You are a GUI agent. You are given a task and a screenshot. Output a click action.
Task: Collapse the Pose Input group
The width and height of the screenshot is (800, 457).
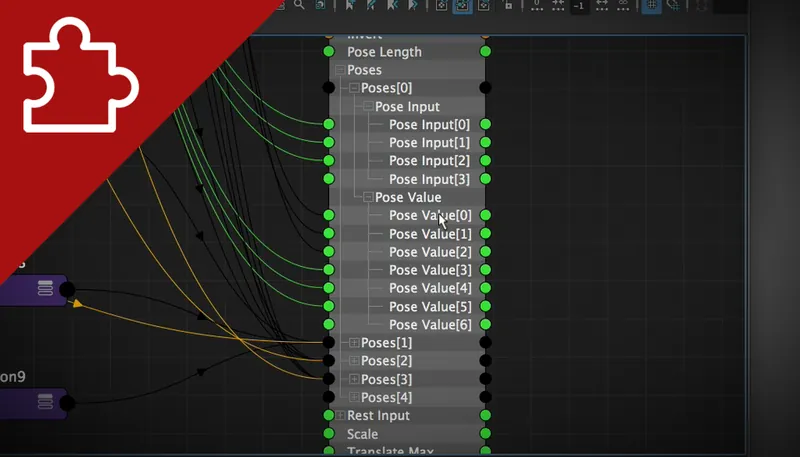[368, 107]
